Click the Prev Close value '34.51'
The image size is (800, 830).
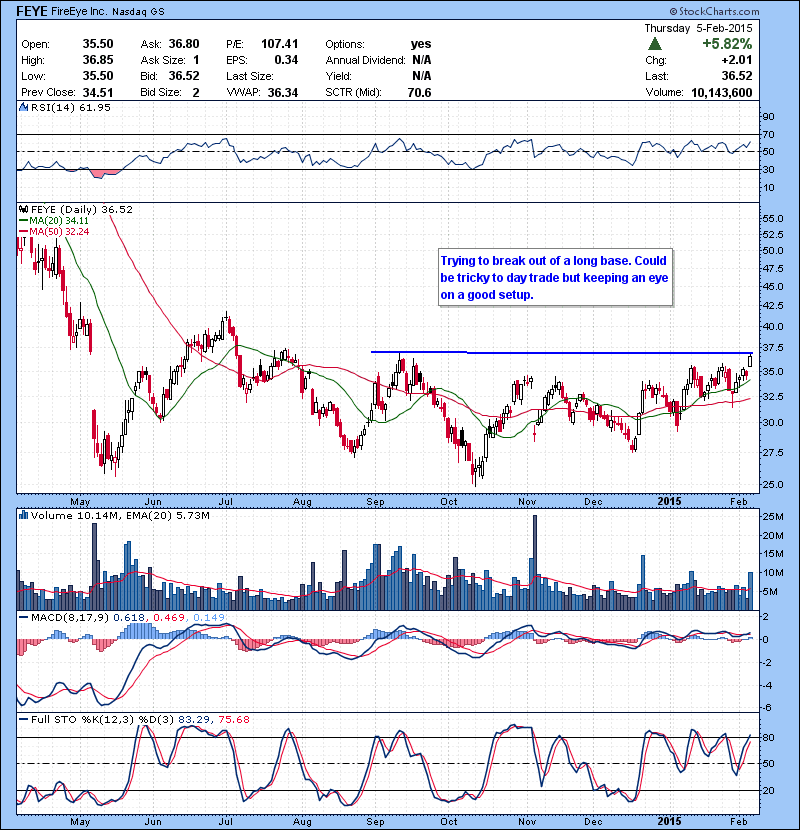[x=98, y=93]
